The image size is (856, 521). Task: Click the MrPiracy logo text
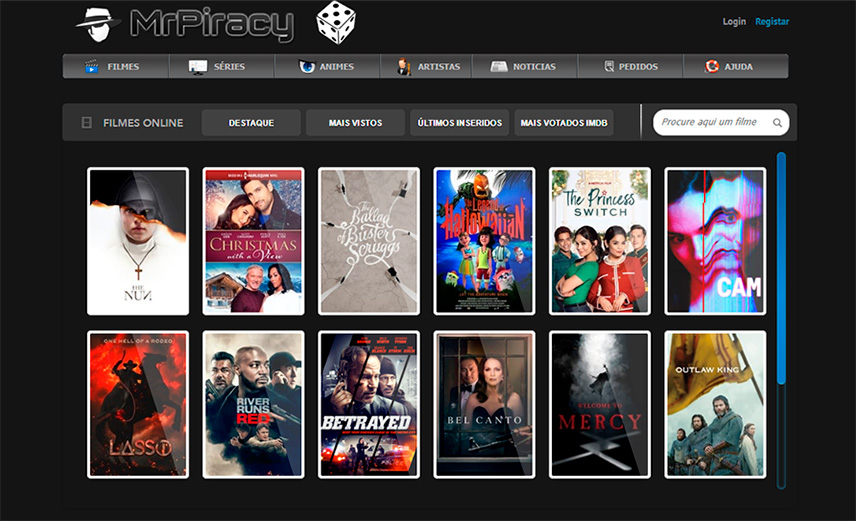coord(212,24)
